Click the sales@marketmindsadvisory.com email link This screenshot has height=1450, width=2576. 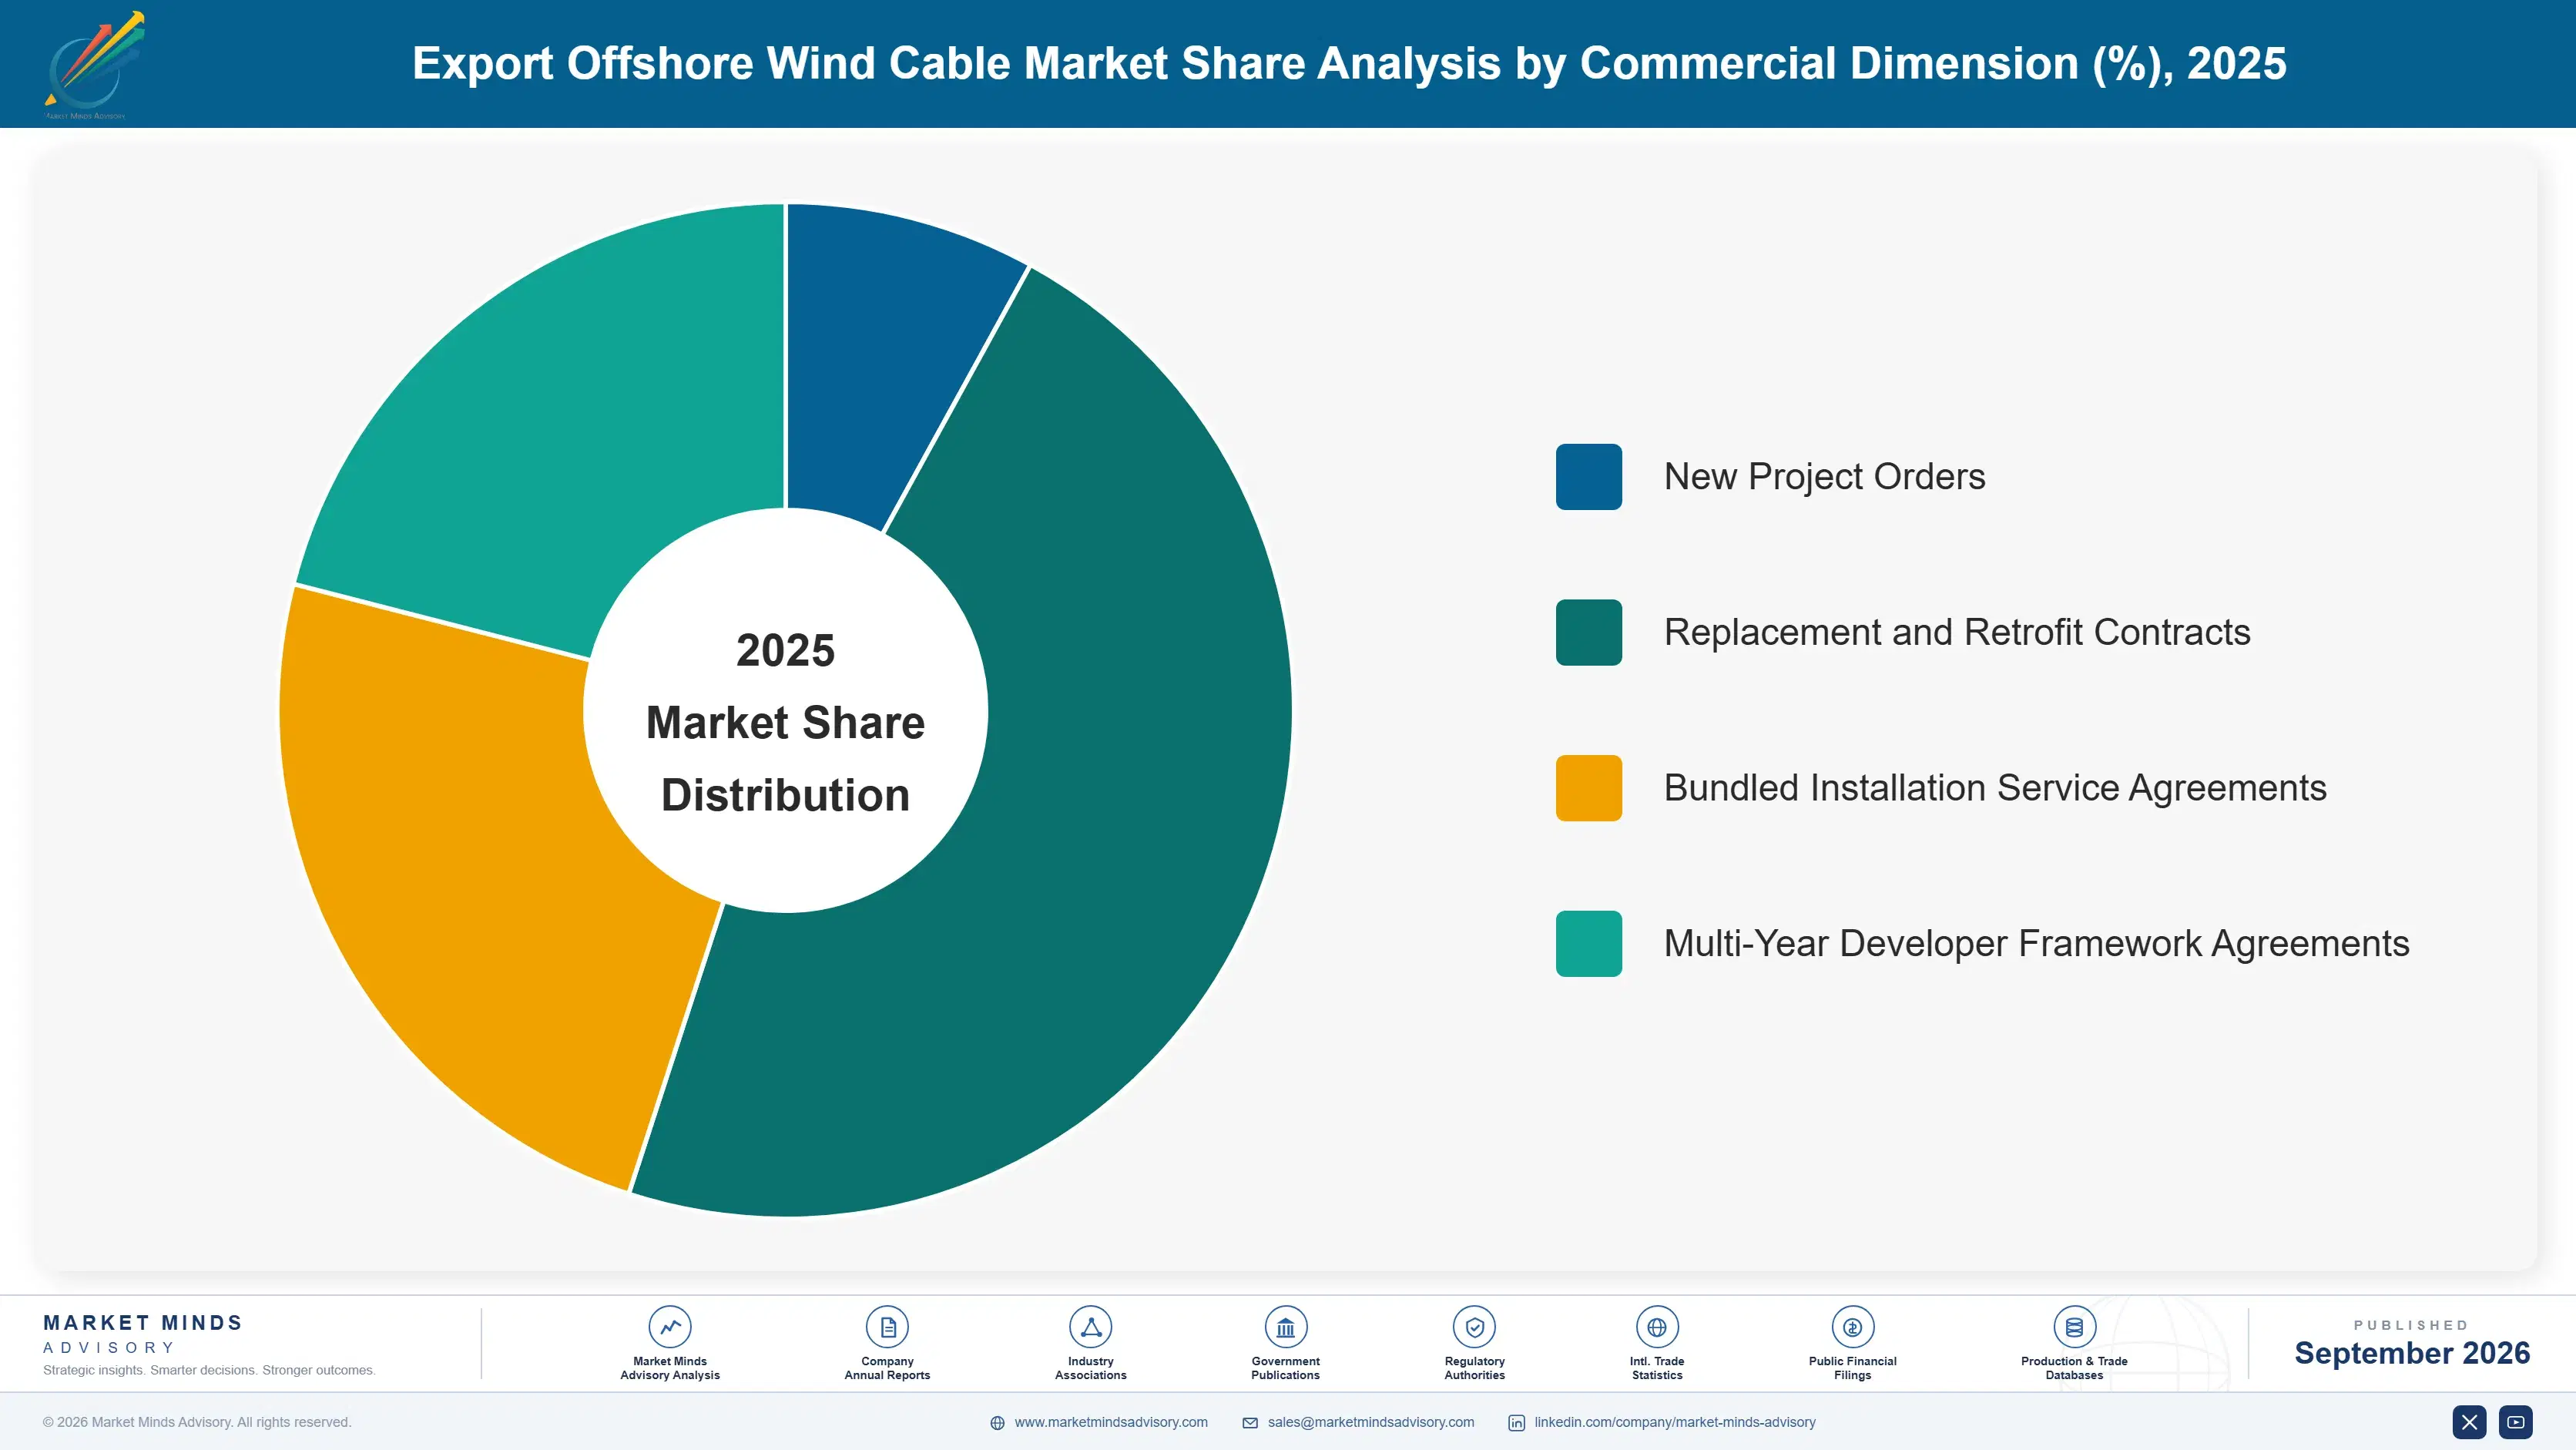tap(1371, 1422)
